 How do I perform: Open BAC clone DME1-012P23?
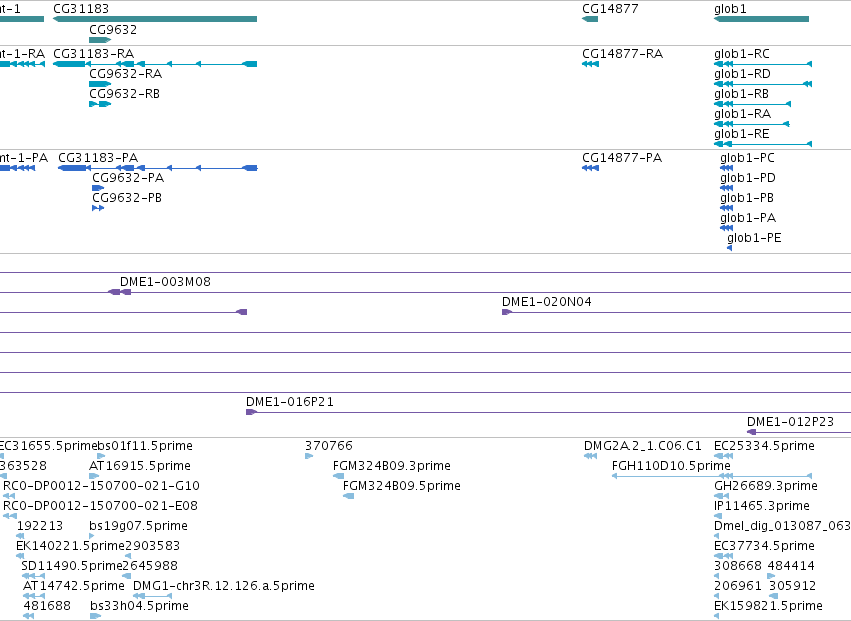(790, 422)
